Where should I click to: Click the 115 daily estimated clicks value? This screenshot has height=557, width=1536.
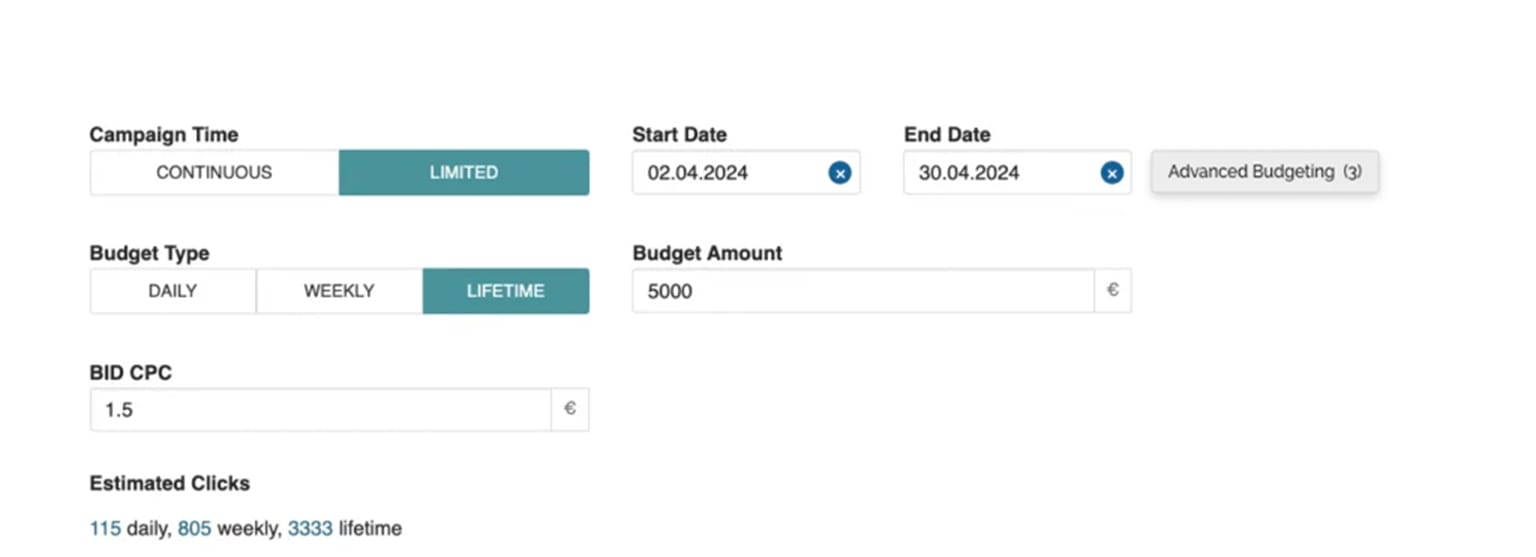[x=105, y=528]
